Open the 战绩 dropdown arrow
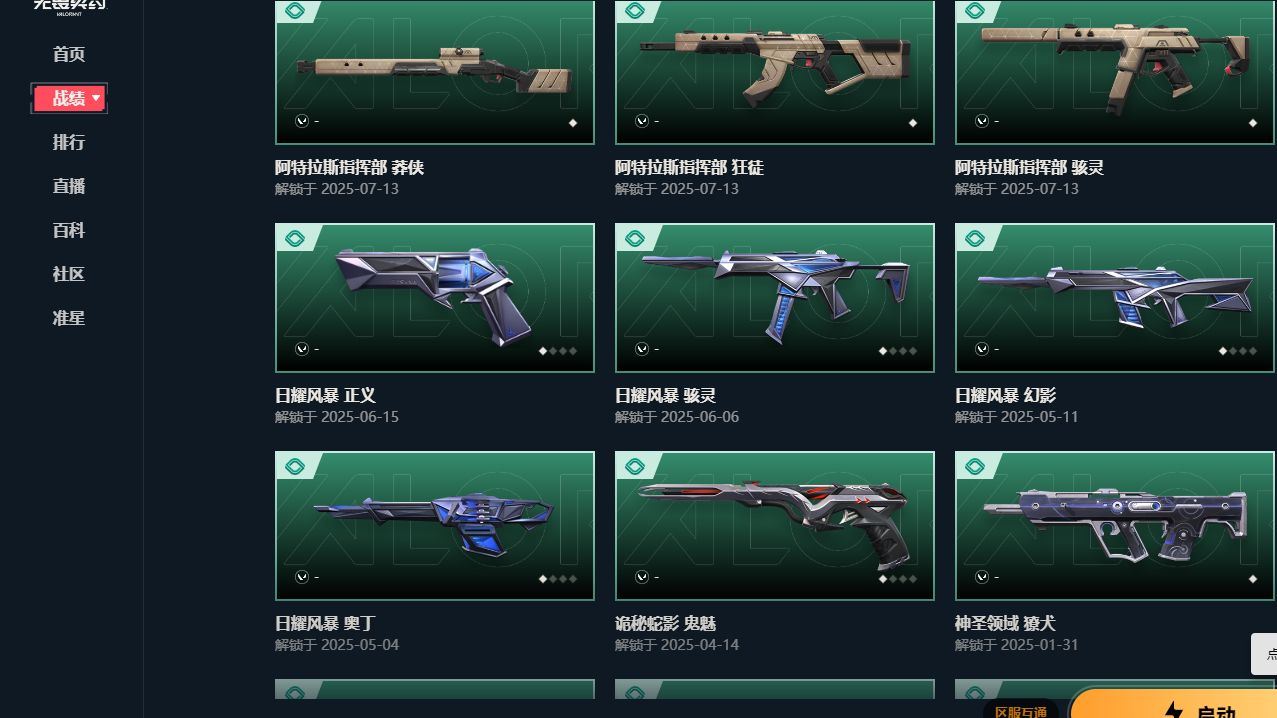The height and width of the screenshot is (718, 1277). click(x=96, y=98)
